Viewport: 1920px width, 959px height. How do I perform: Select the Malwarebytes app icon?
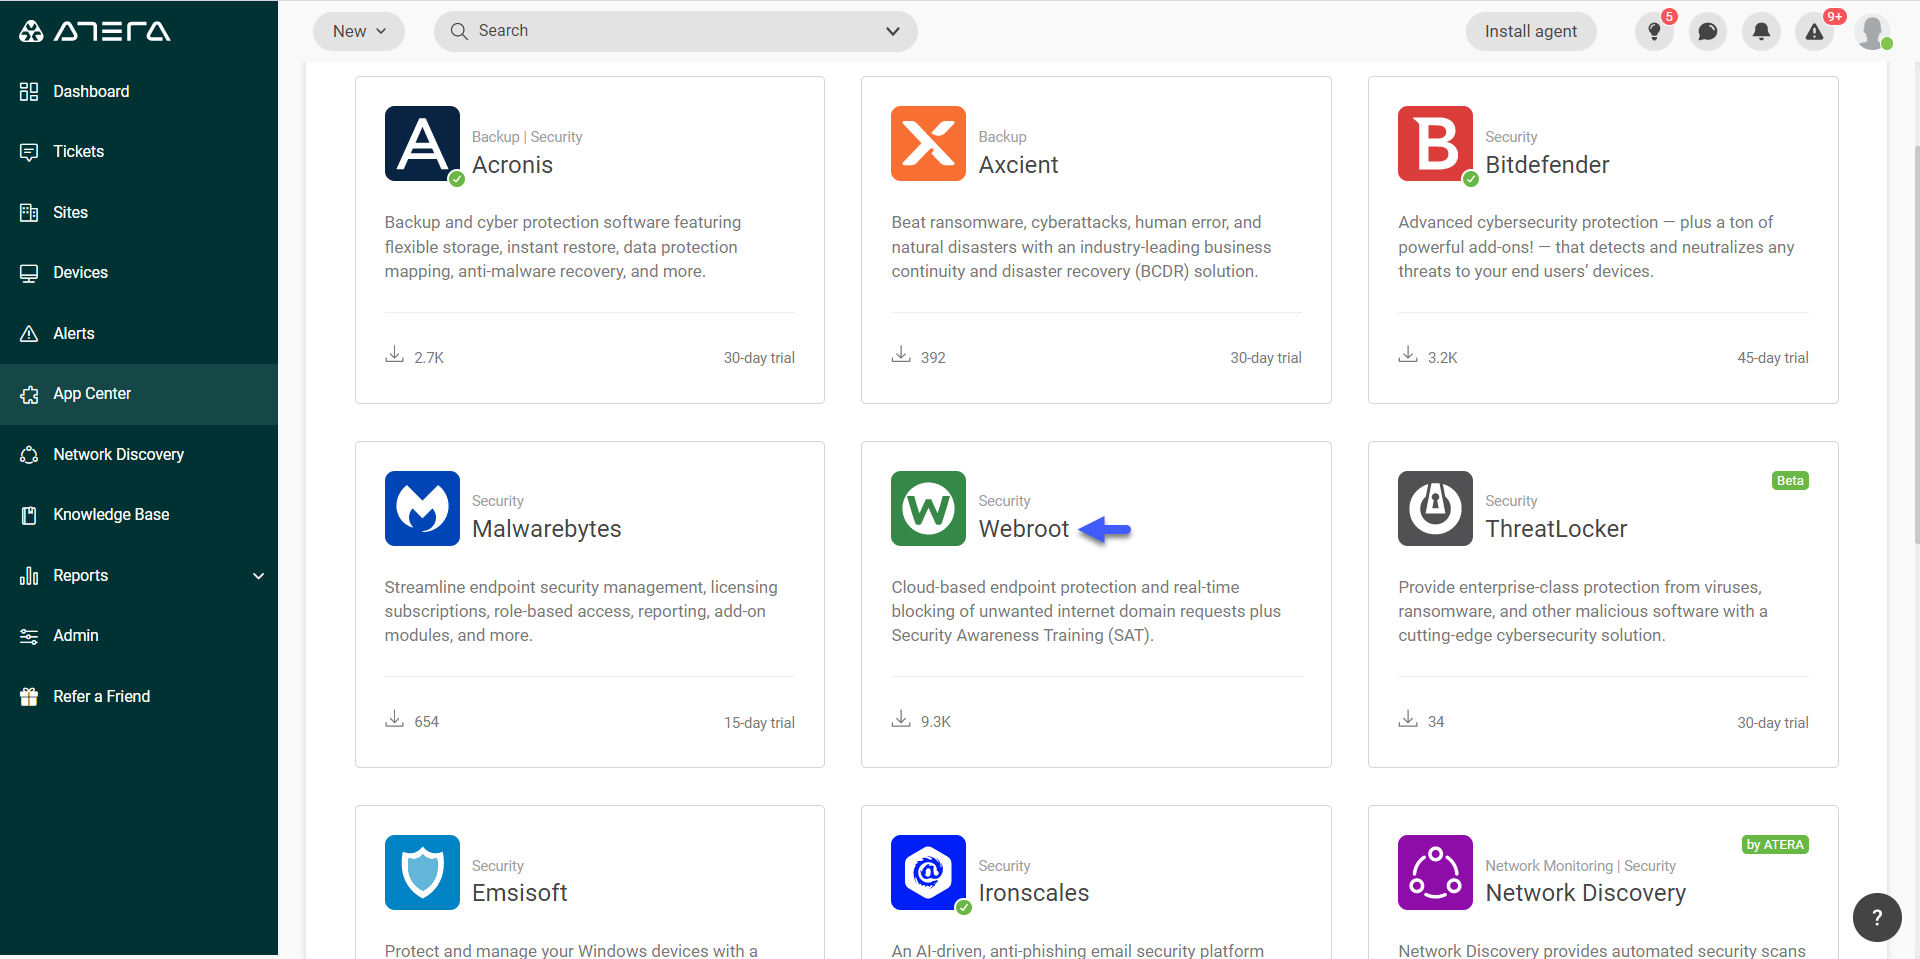(x=422, y=509)
